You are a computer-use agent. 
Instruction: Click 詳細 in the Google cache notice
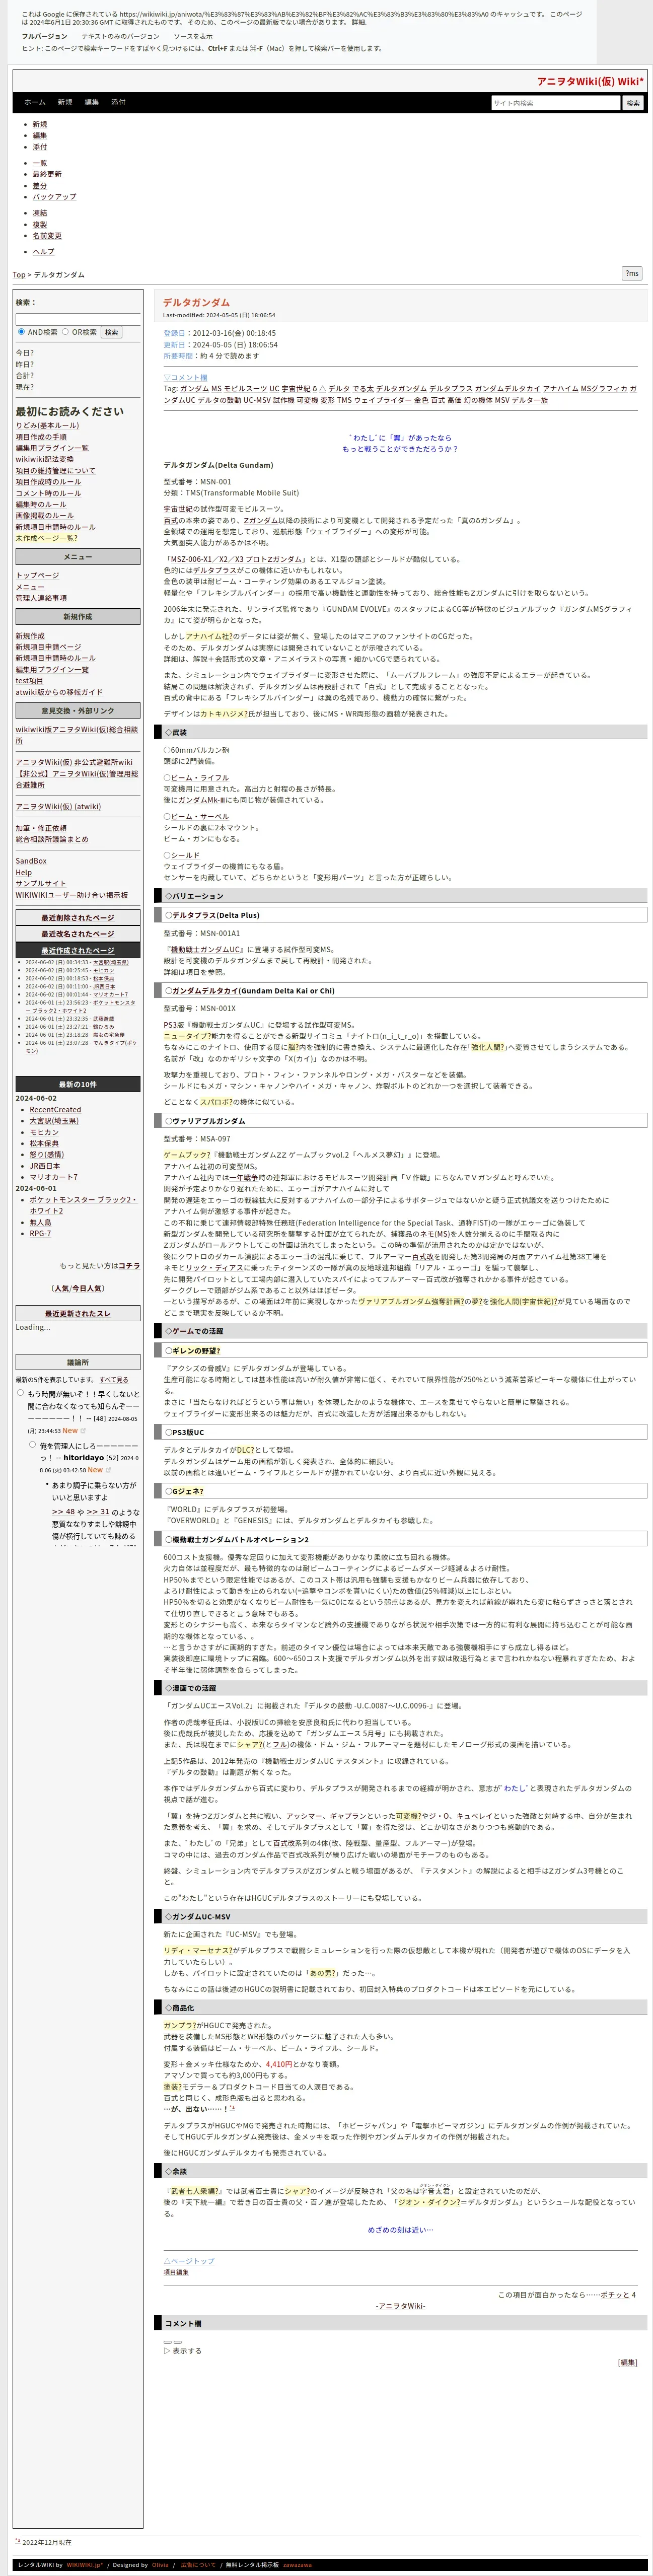(358, 22)
